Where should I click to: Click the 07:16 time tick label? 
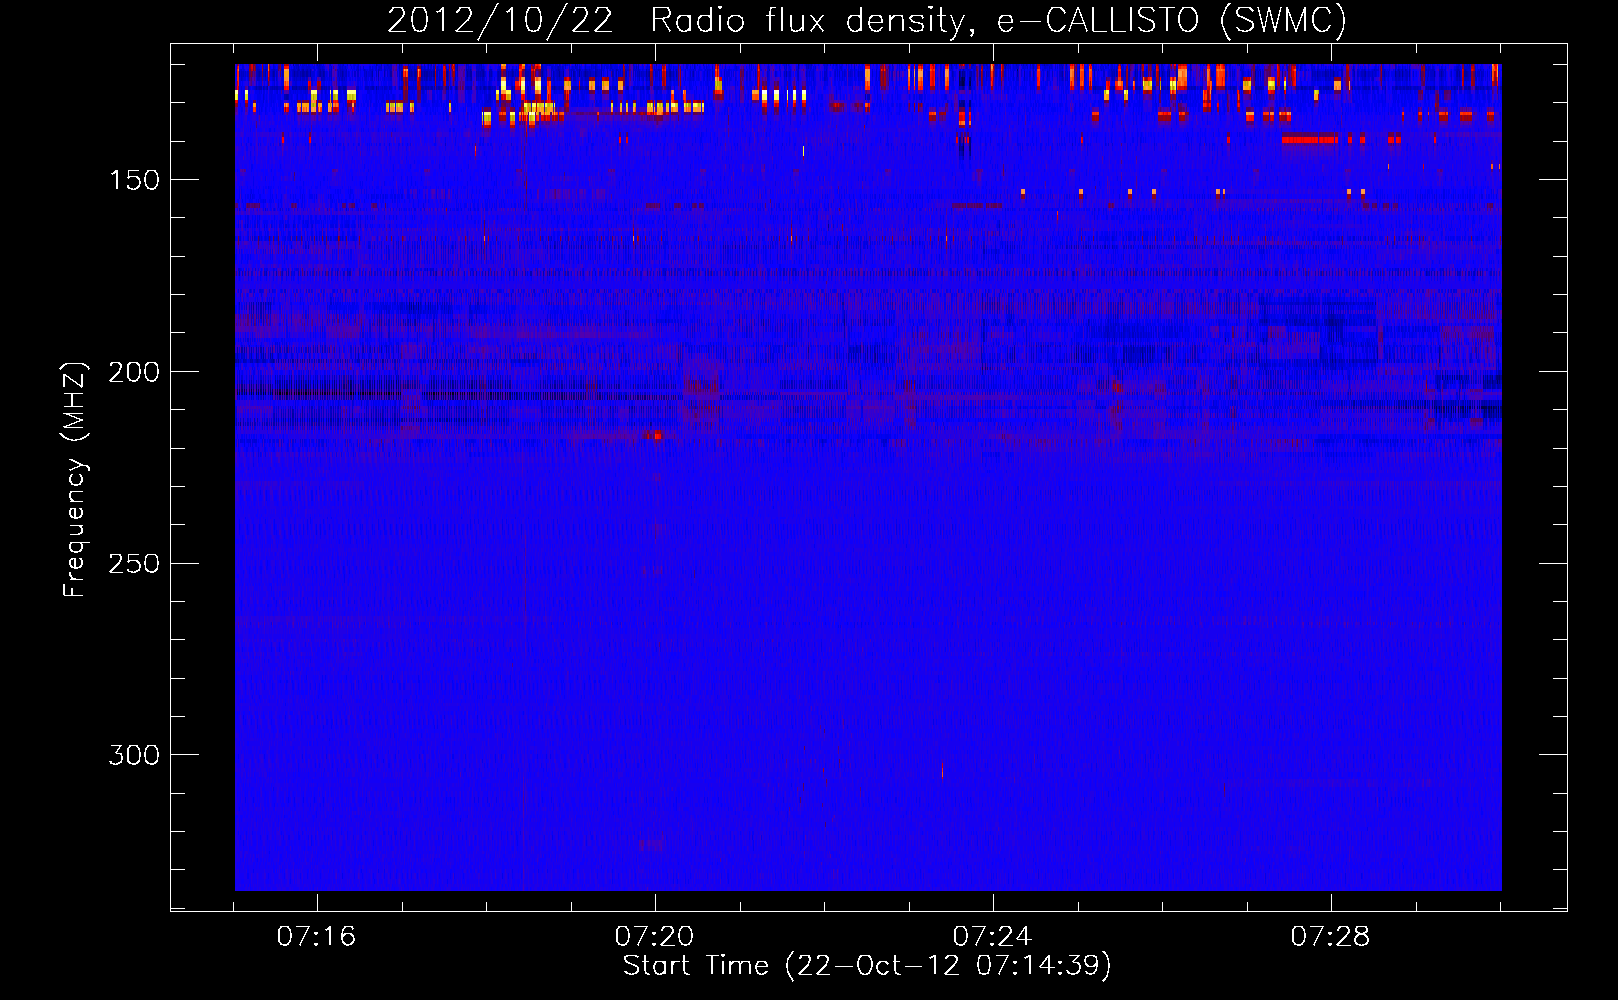click(316, 937)
